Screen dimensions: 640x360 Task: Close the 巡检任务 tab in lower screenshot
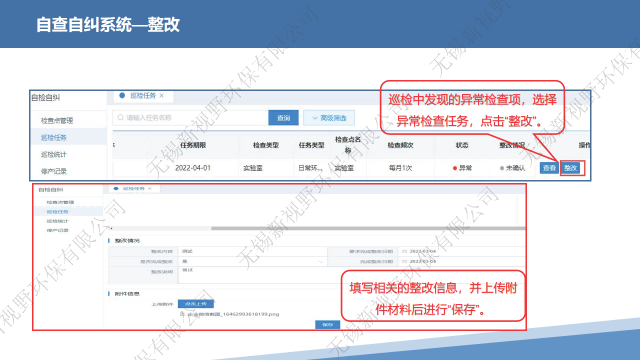(x=150, y=189)
